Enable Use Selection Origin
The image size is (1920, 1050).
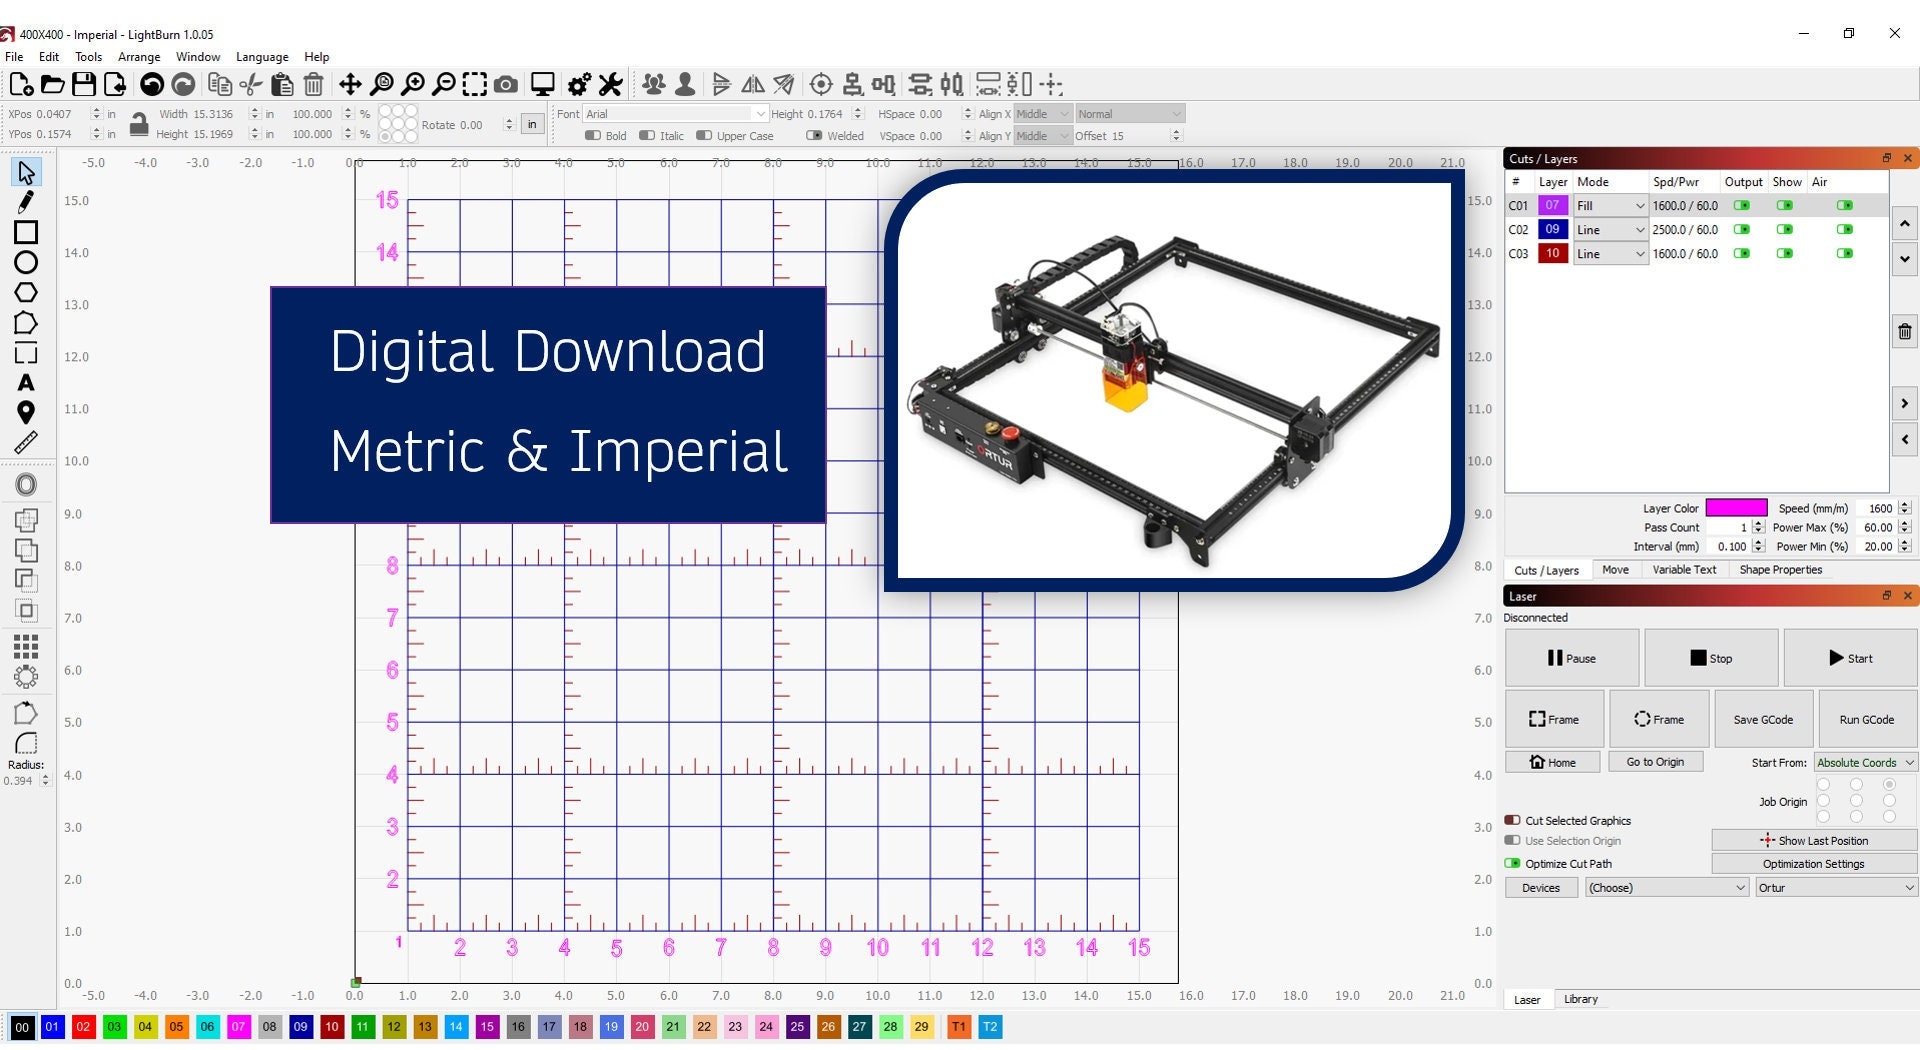click(x=1510, y=841)
